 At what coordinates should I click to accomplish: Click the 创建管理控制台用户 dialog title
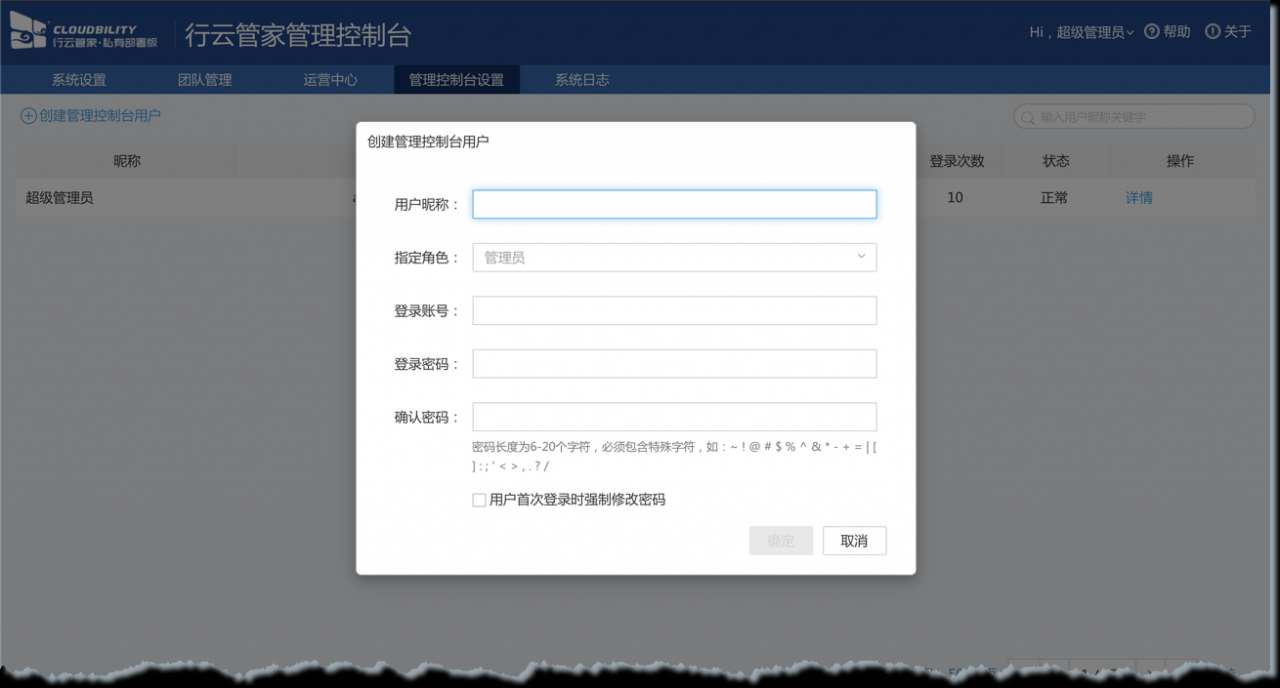pyautogui.click(x=428, y=142)
